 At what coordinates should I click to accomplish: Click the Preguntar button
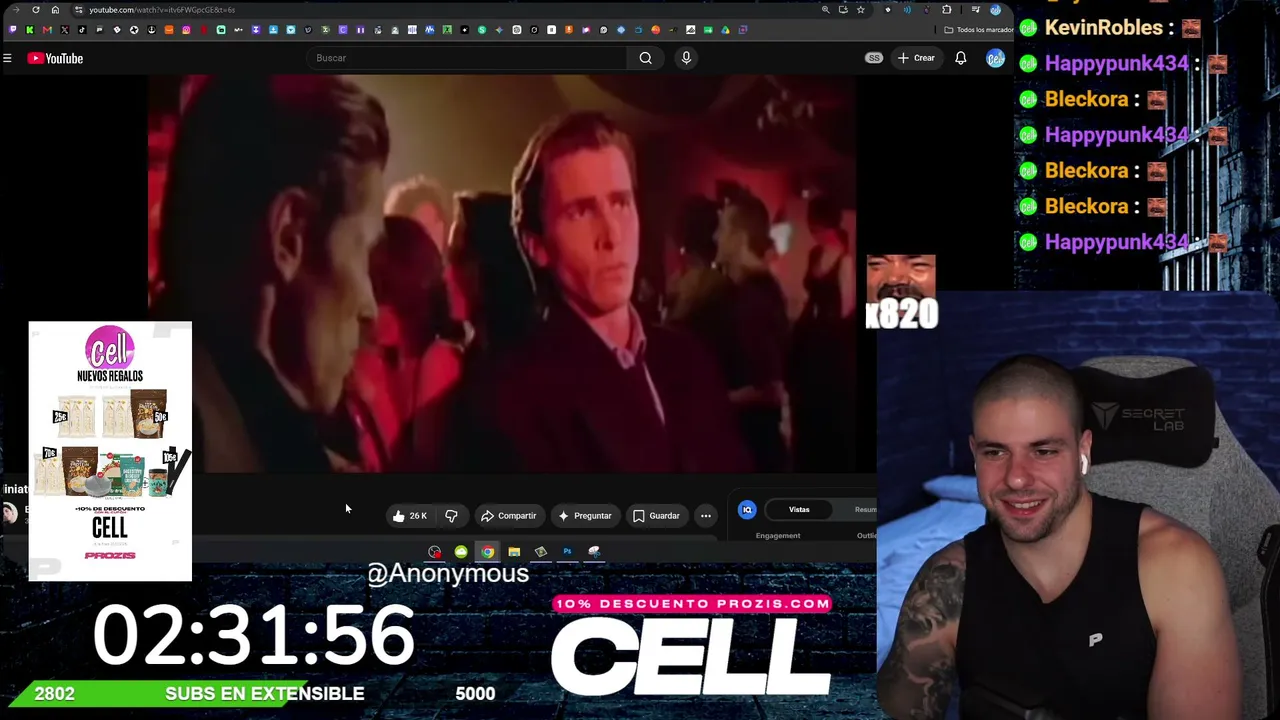[585, 516]
